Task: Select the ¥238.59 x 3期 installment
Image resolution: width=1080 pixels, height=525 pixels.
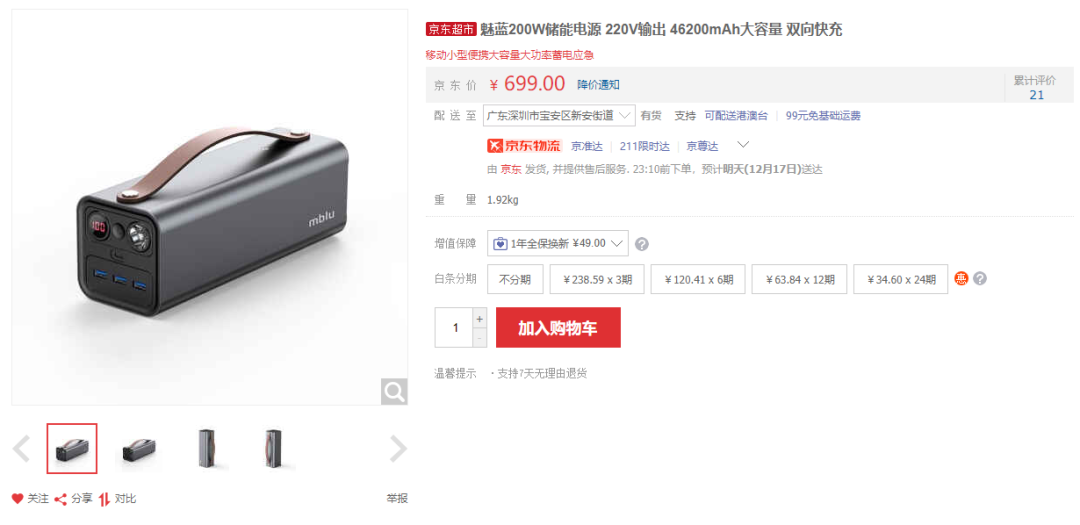Action: [597, 279]
